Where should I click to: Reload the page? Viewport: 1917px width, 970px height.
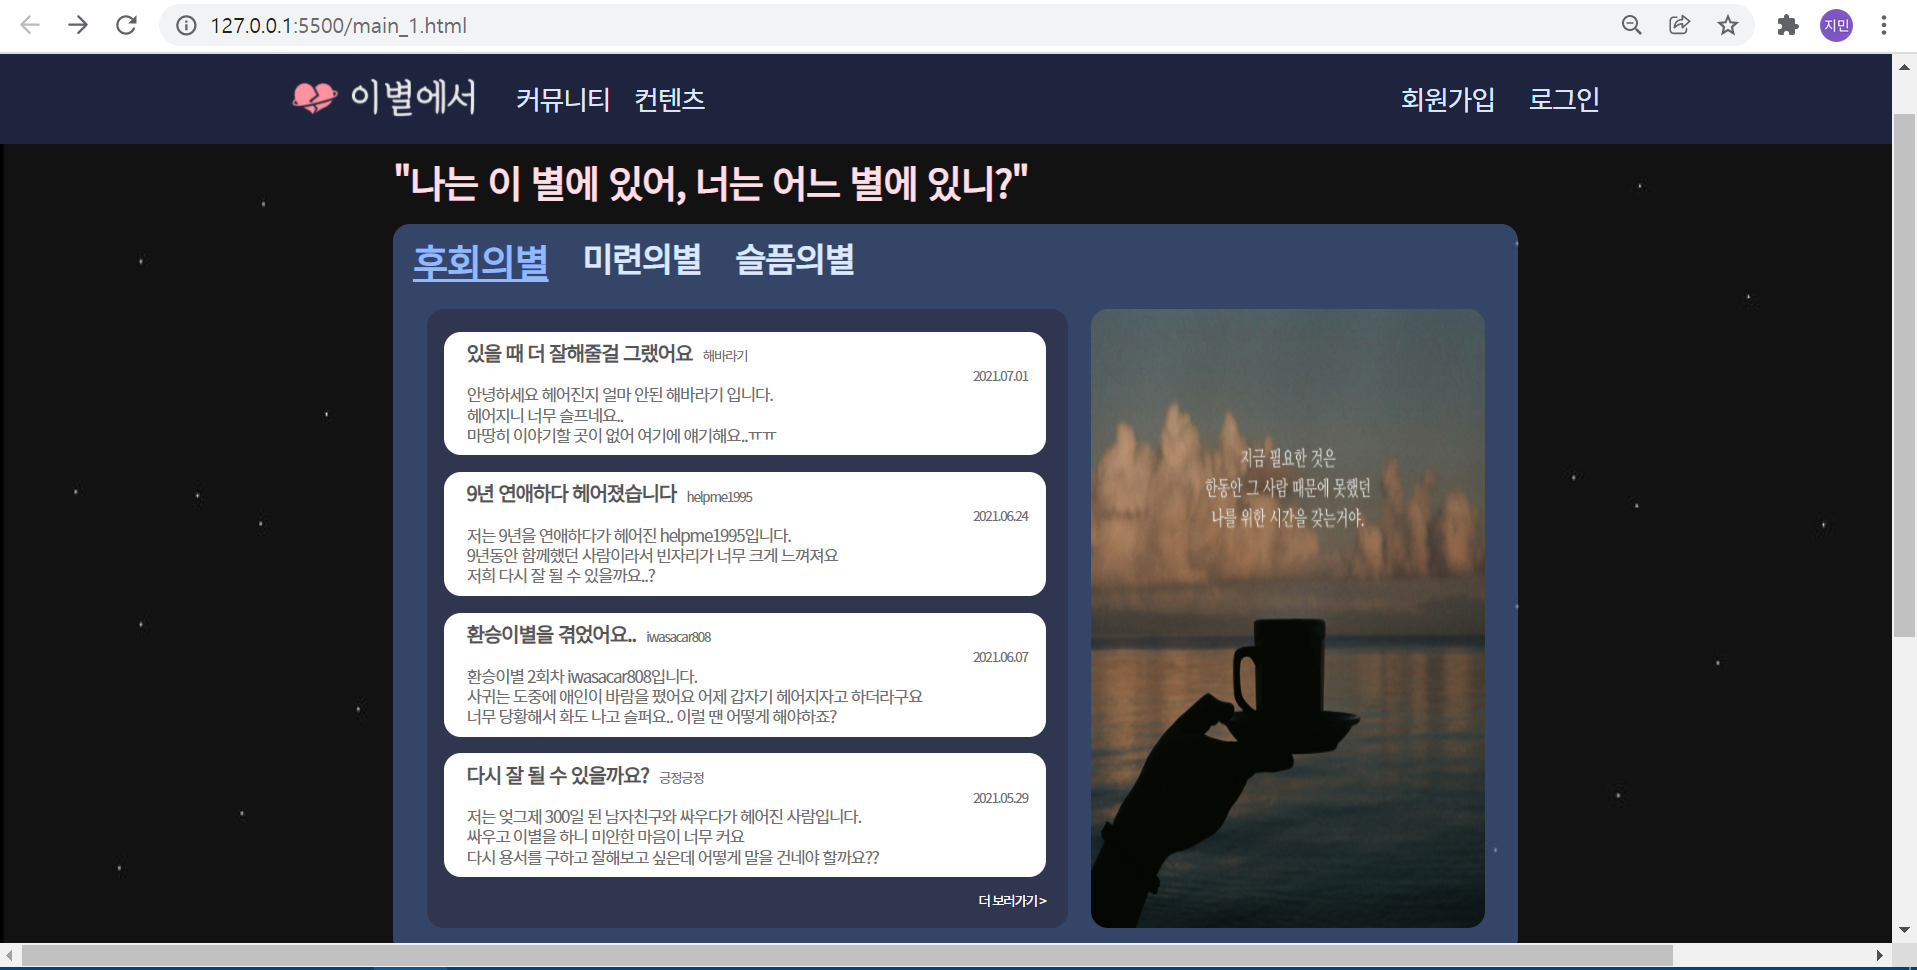126,25
